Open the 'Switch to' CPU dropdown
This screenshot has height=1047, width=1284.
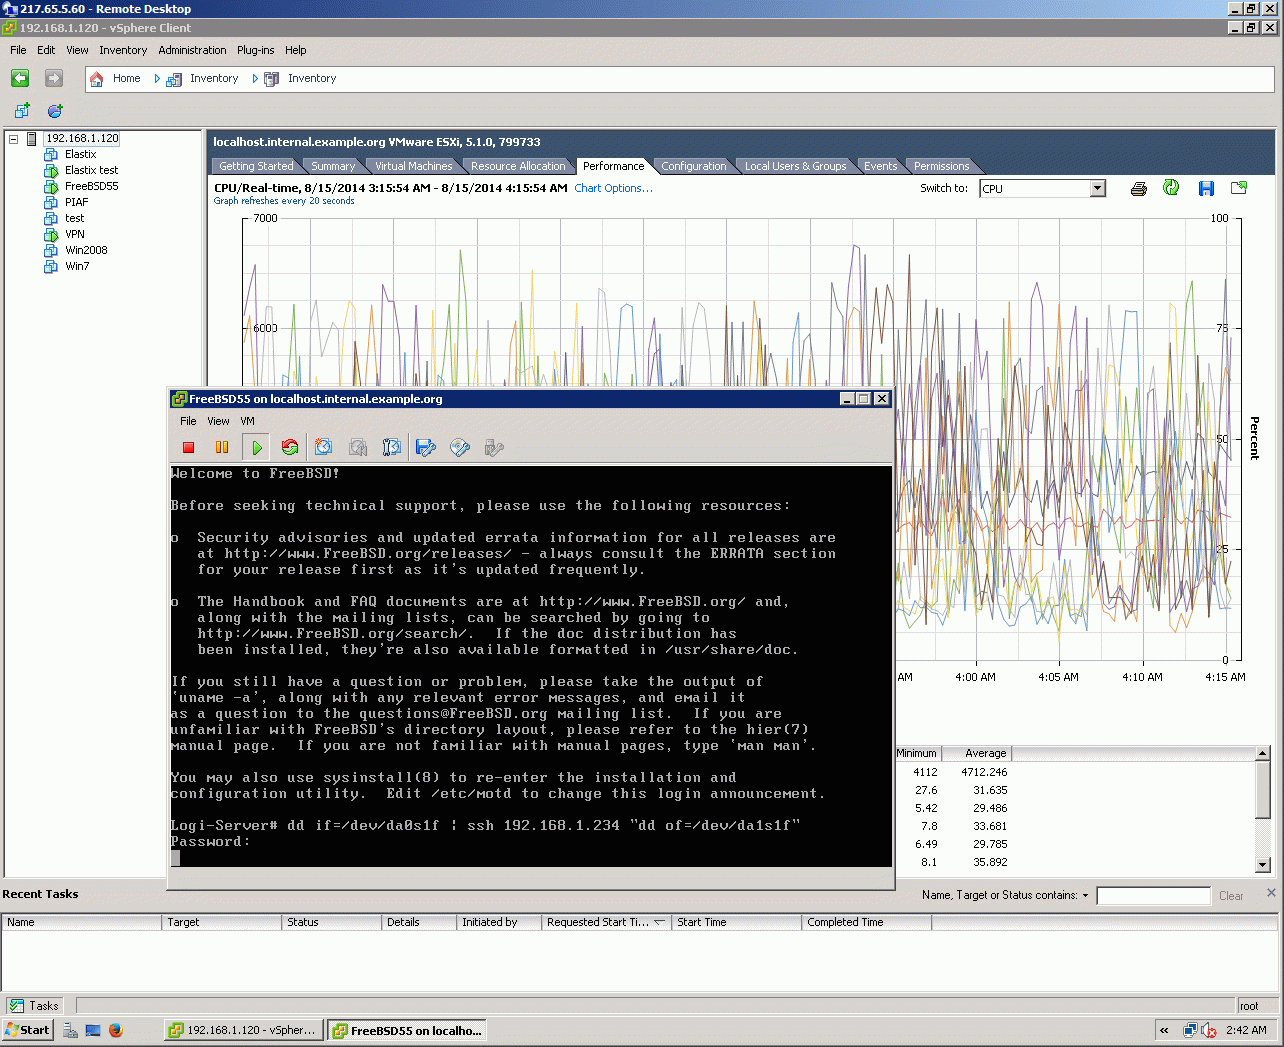coord(1097,189)
